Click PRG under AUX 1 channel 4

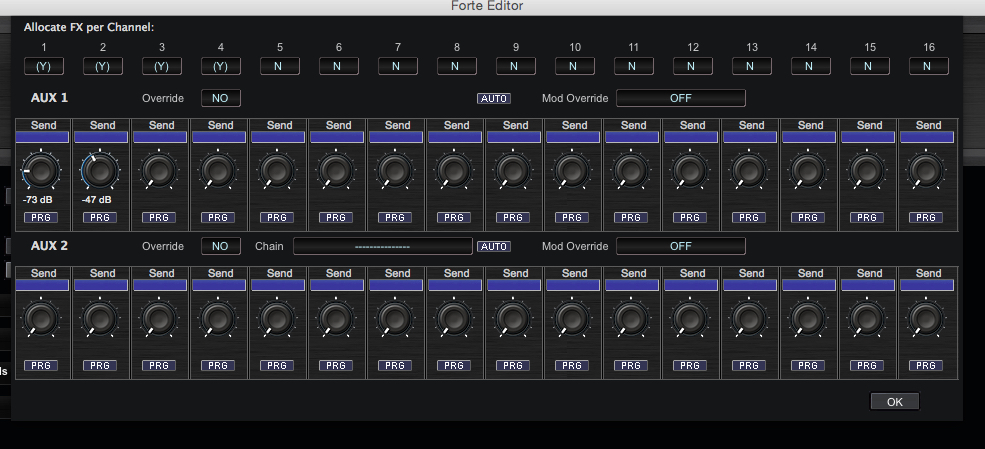click(x=218, y=217)
